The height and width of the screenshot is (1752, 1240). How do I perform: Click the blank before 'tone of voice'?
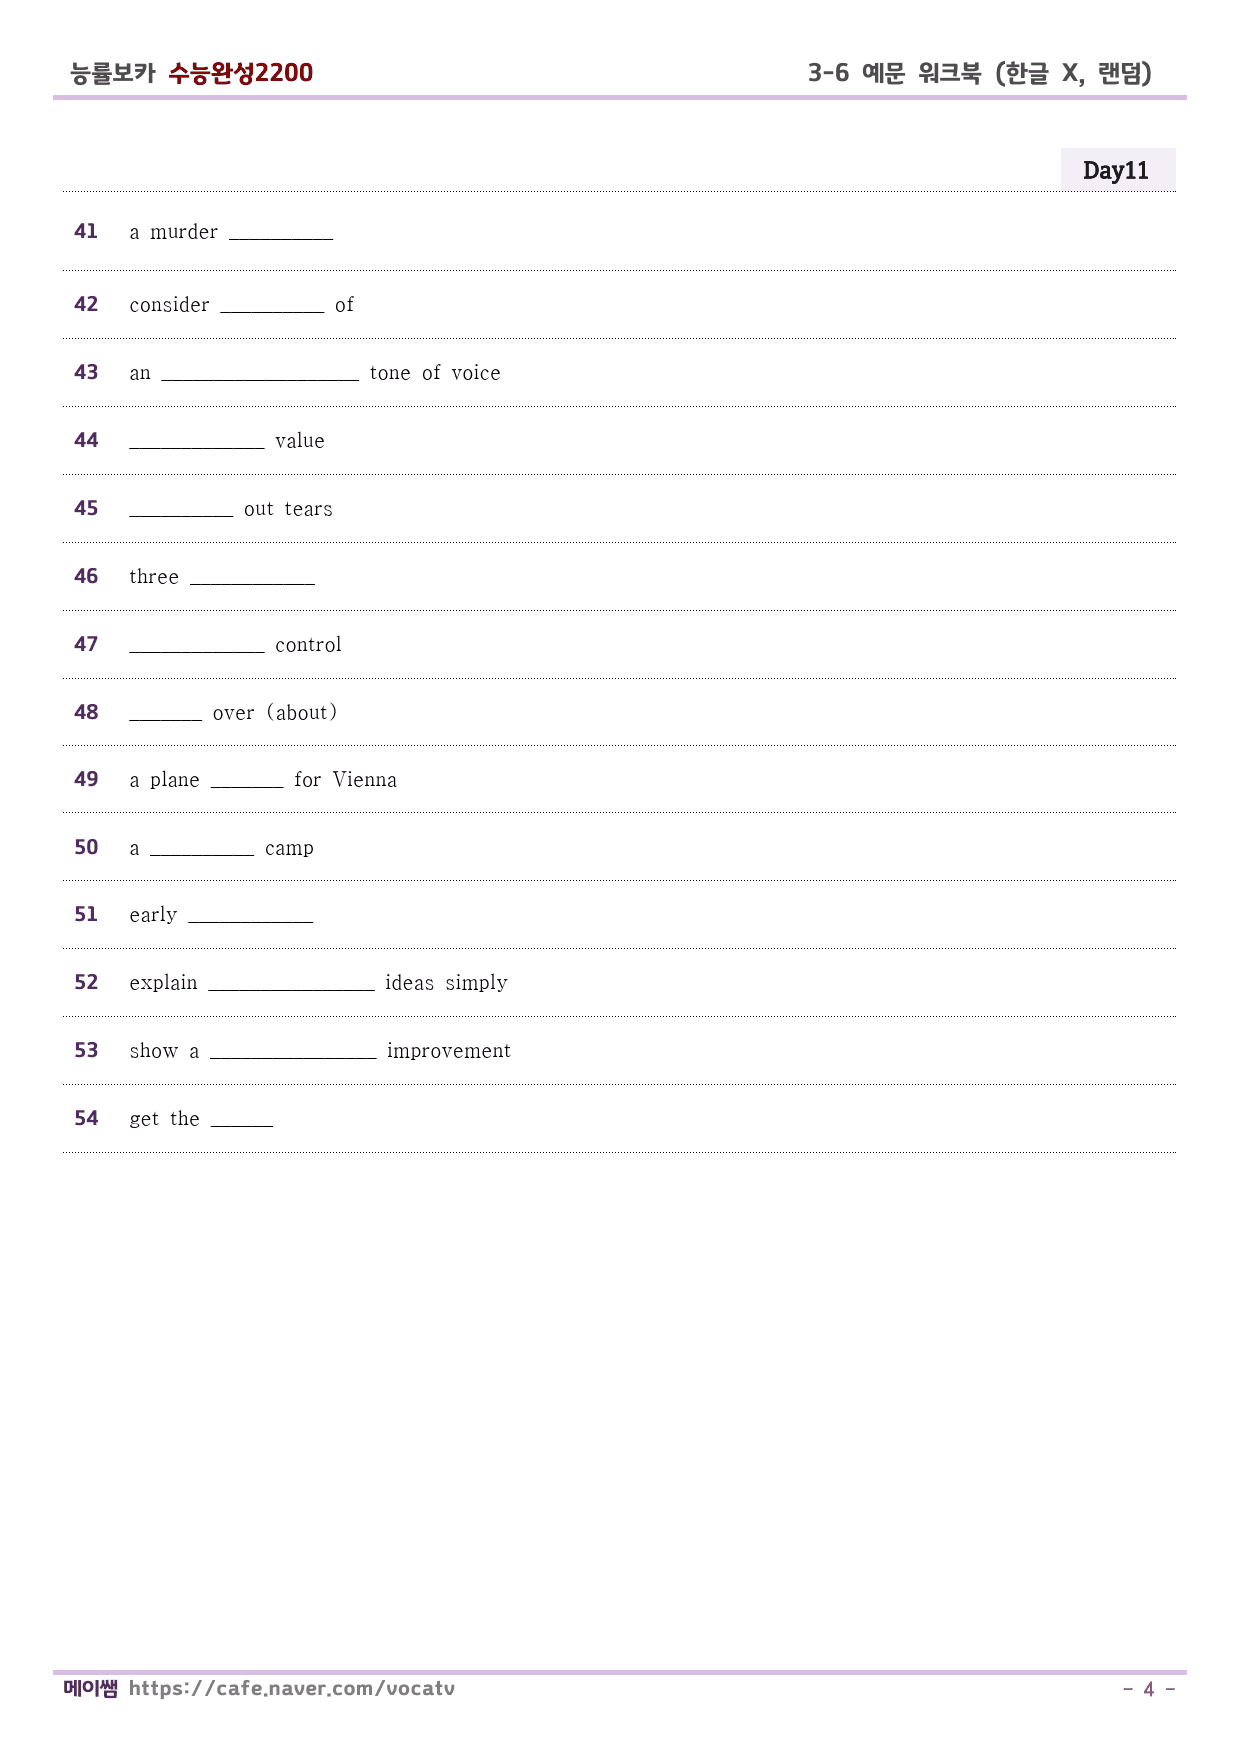coord(260,378)
